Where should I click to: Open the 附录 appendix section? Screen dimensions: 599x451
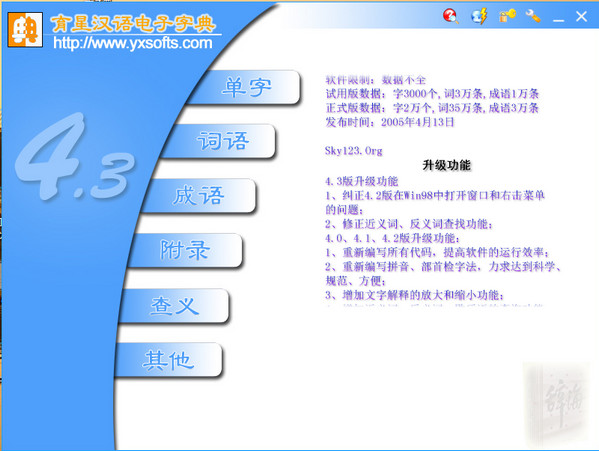pyautogui.click(x=185, y=250)
